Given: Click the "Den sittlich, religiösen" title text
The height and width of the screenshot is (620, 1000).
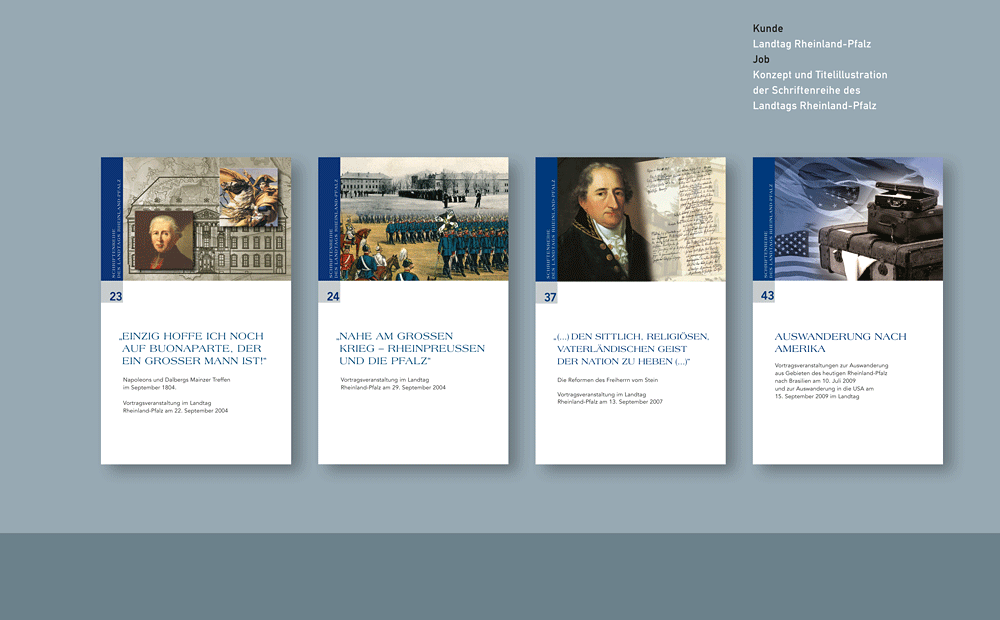Looking at the screenshot, I should pyautogui.click(x=632, y=348).
